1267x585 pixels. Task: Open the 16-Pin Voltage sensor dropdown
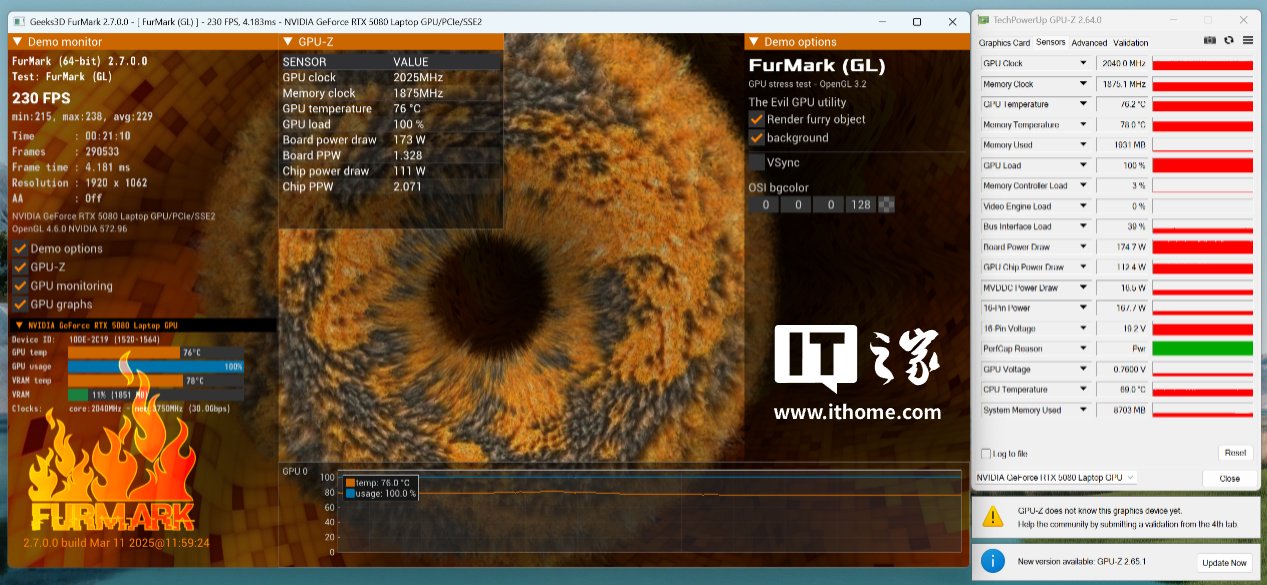click(x=1082, y=328)
